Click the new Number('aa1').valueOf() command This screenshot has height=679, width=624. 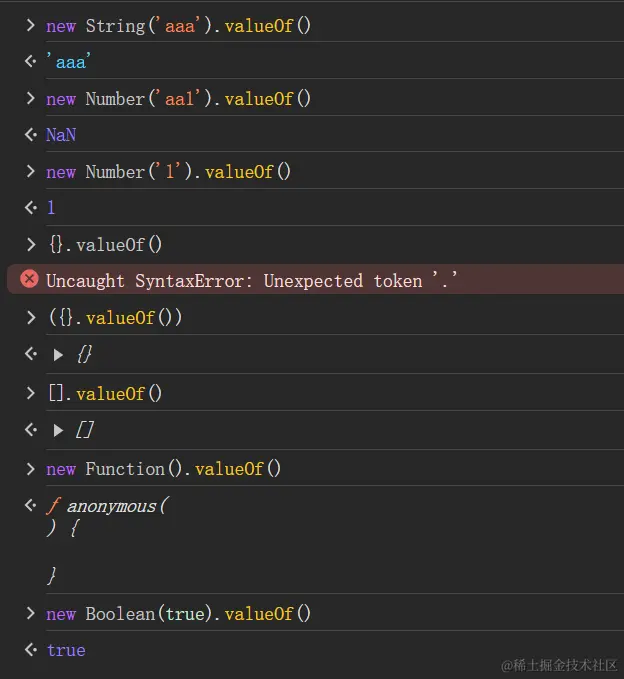click(178, 99)
